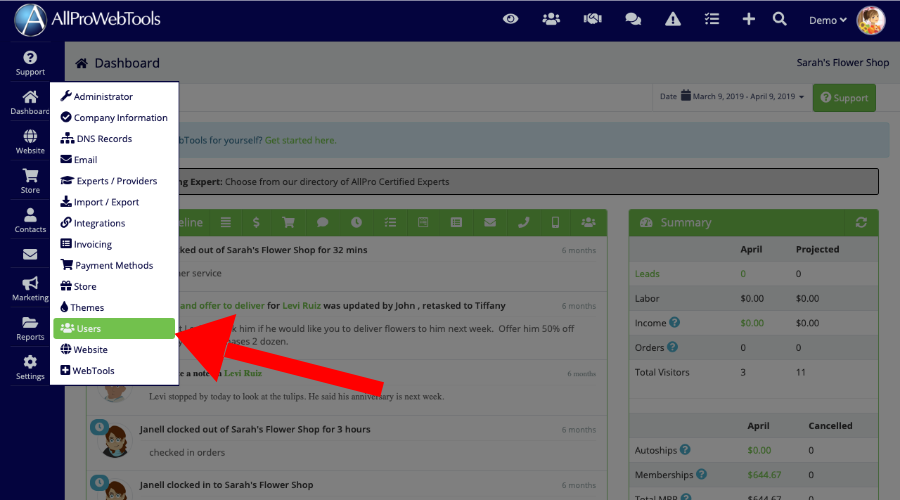Follow the Get started here link
This screenshot has height=500, width=900.
pos(300,140)
